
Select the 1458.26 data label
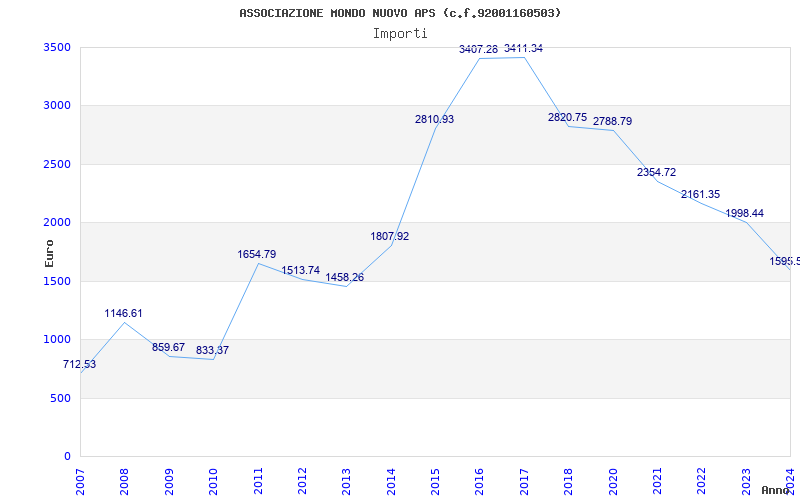click(x=345, y=278)
